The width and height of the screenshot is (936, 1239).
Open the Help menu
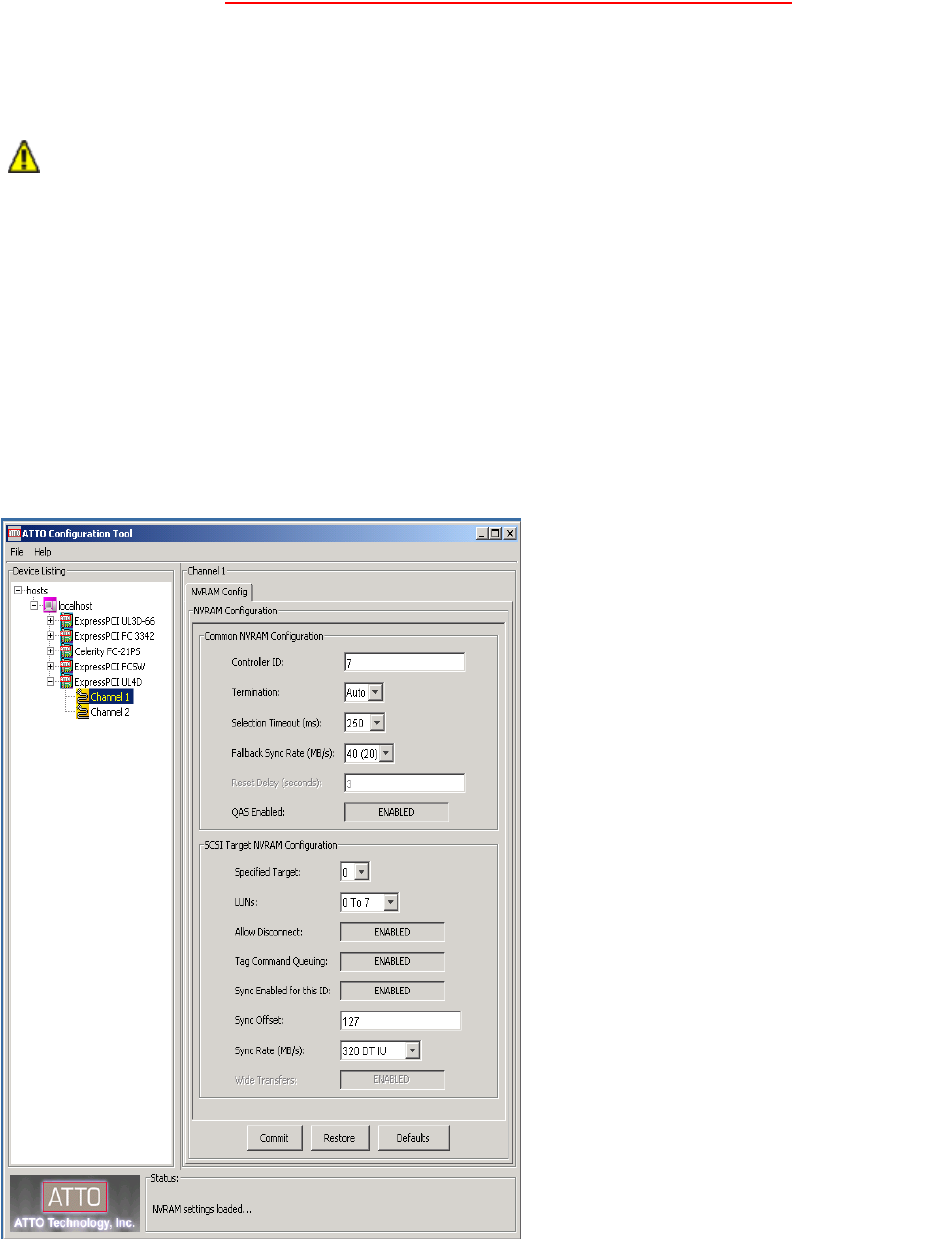pyautogui.click(x=43, y=552)
